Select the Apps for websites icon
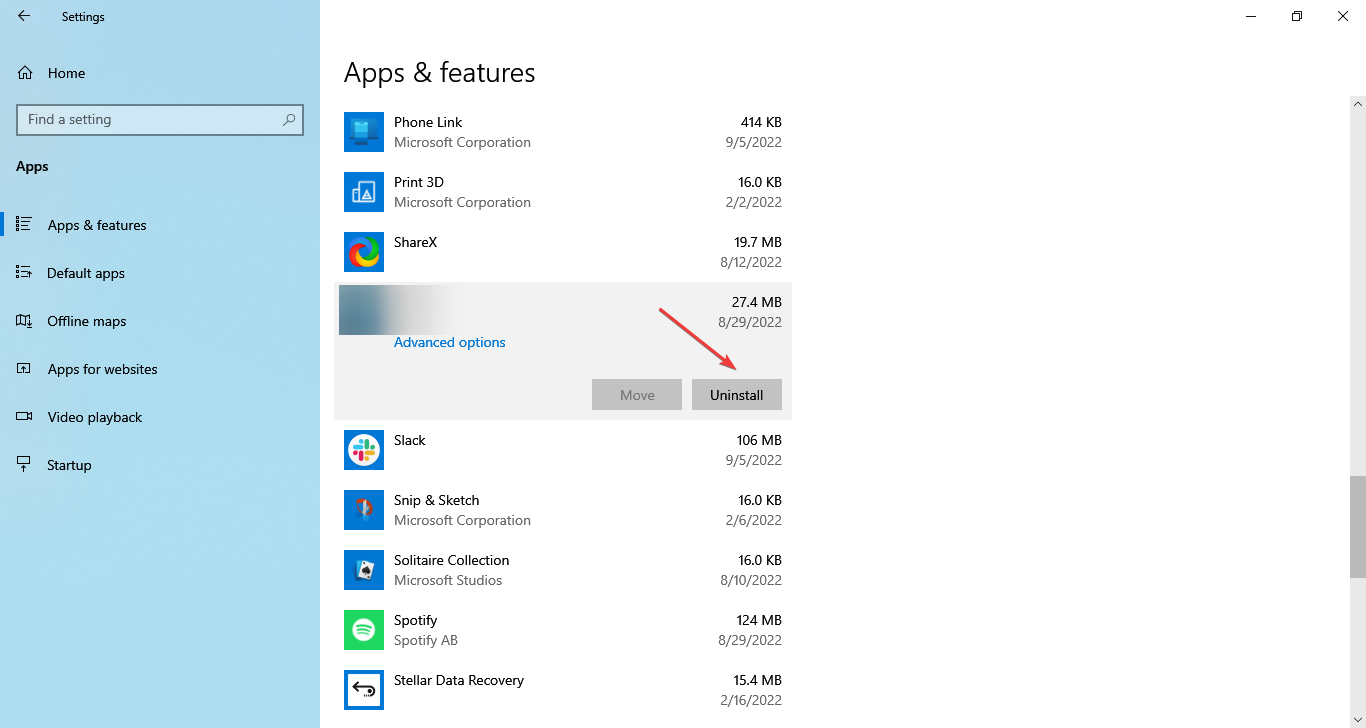 tap(24, 368)
